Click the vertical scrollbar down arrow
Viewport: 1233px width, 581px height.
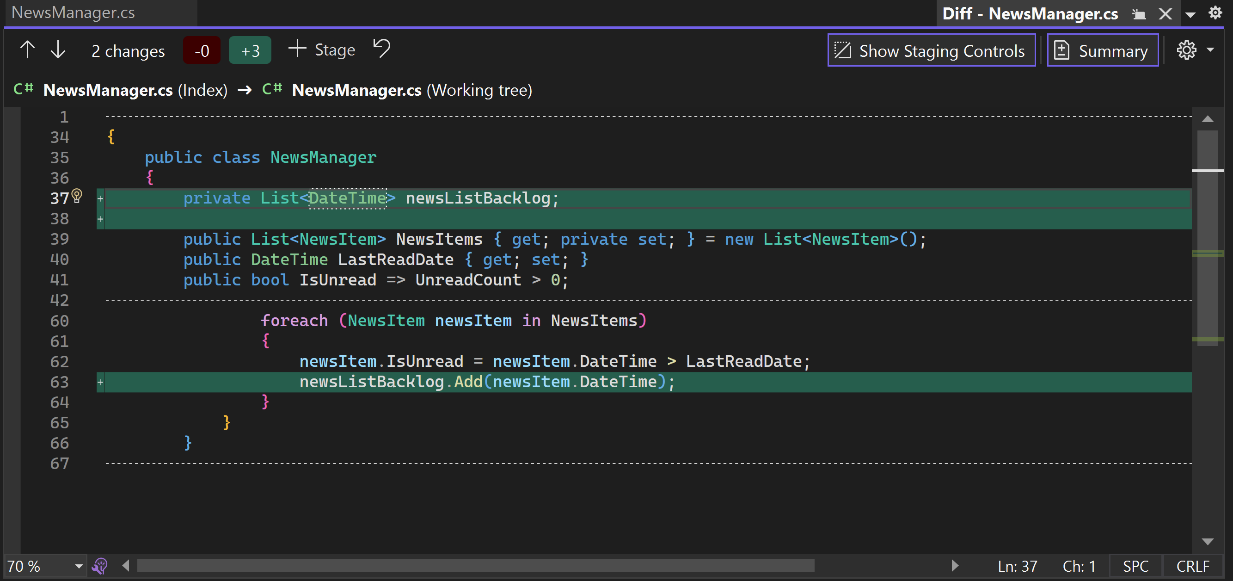(1207, 540)
